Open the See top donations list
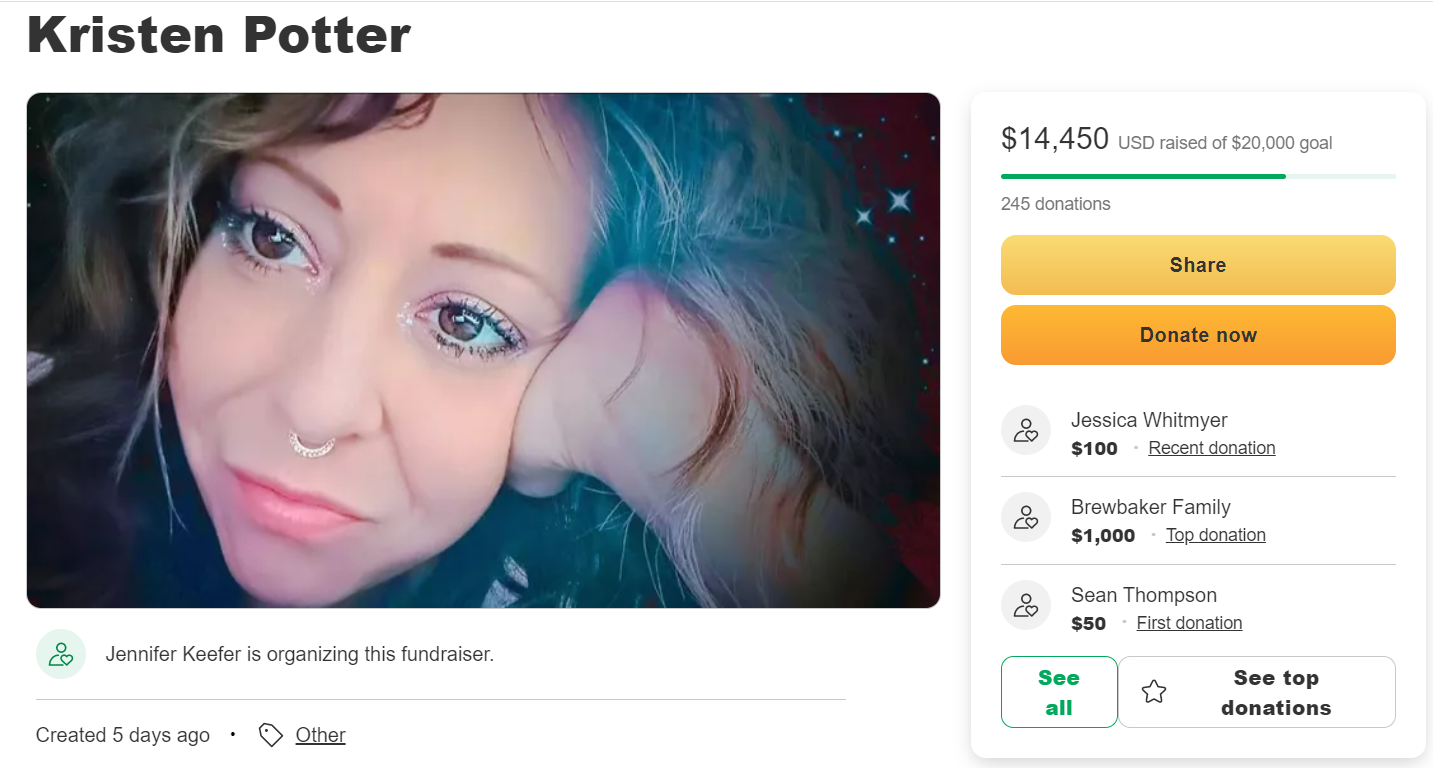Viewport: 1433px width, 768px height. (1276, 692)
